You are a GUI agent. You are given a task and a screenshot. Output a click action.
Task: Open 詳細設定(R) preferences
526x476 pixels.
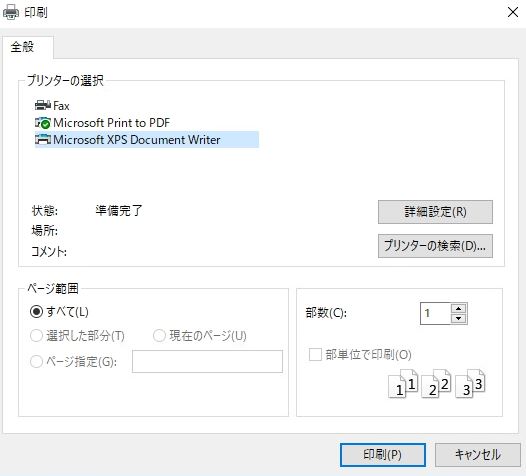tap(435, 212)
